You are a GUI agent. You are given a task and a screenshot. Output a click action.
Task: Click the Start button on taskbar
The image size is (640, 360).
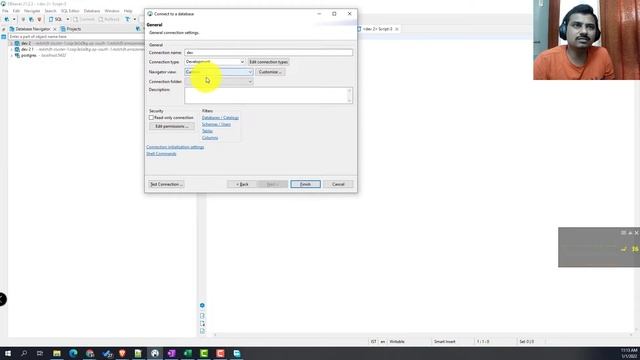click(7, 353)
